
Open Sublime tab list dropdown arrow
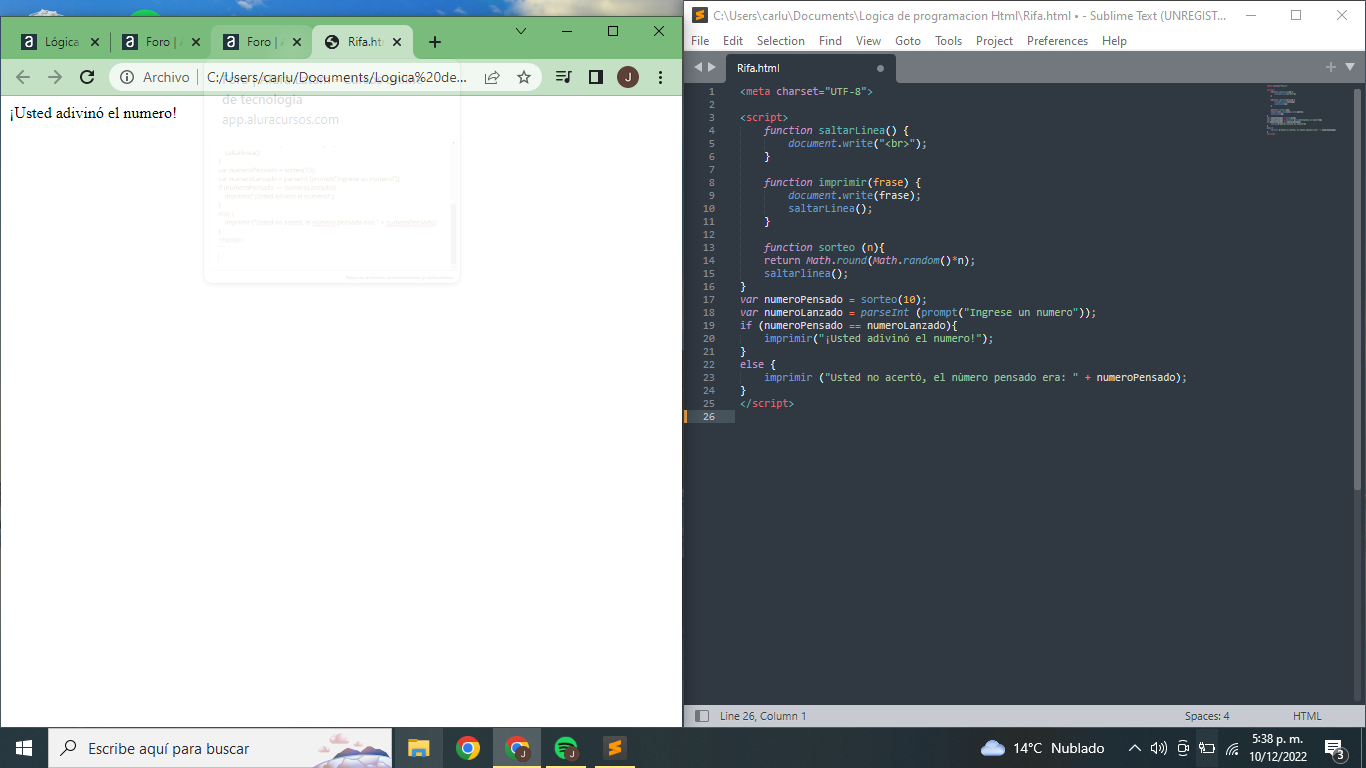1349,67
